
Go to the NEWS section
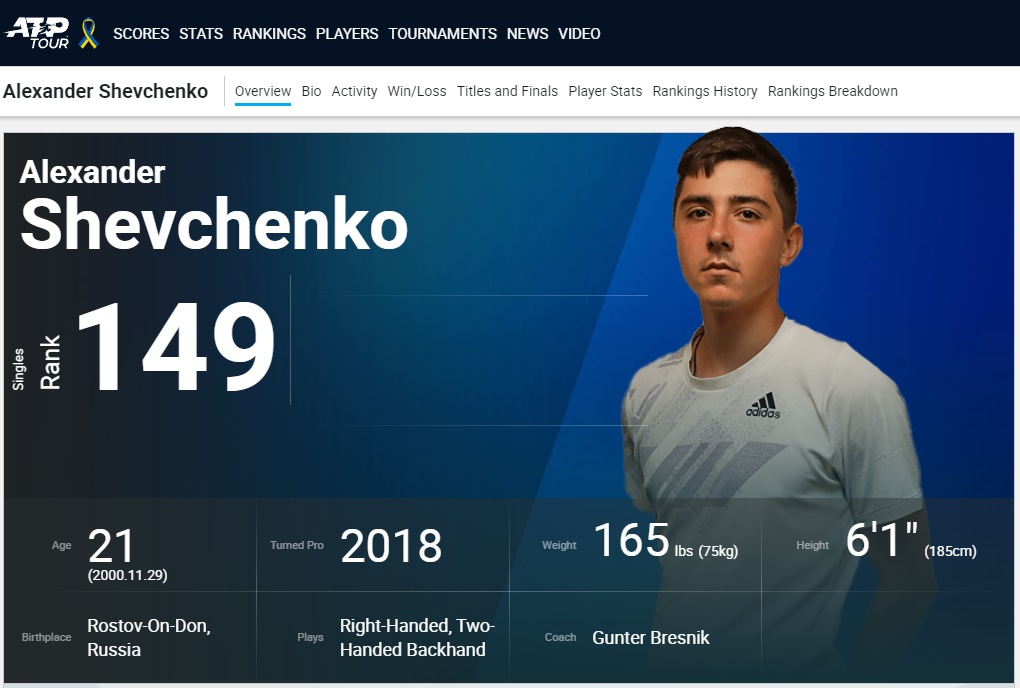[x=528, y=34]
